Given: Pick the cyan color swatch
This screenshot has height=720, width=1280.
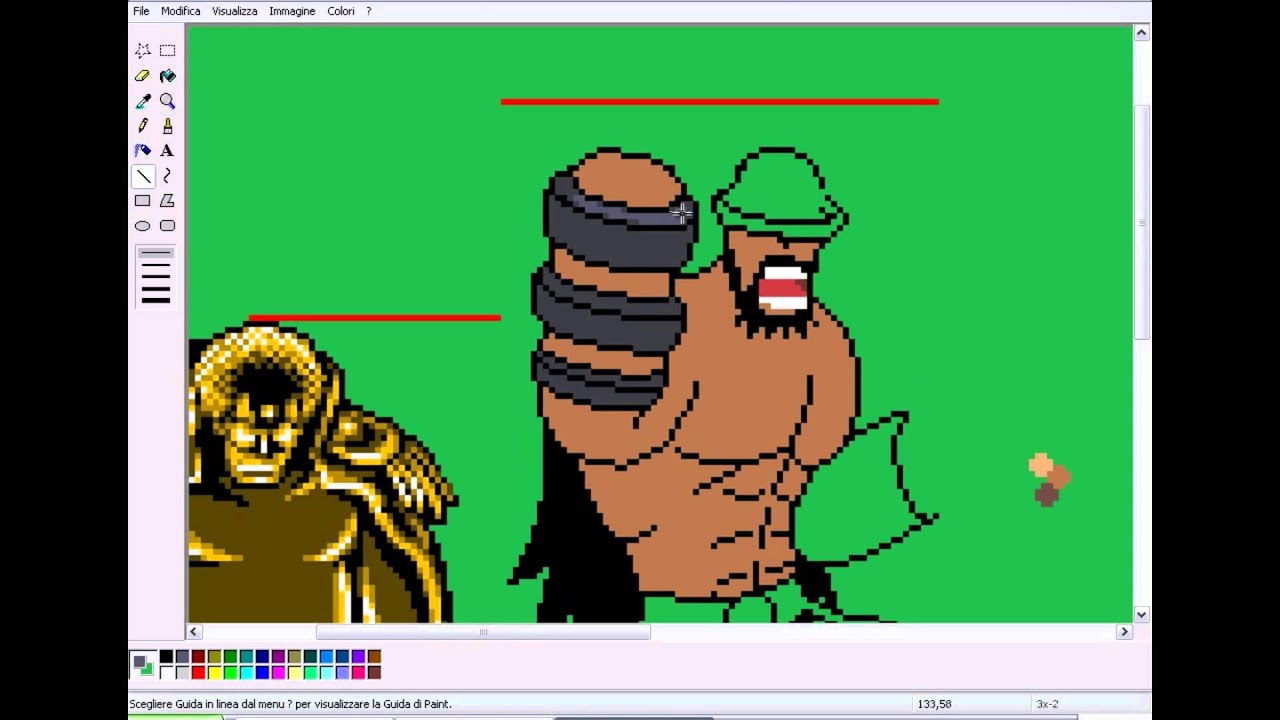Looking at the screenshot, I should [x=246, y=672].
